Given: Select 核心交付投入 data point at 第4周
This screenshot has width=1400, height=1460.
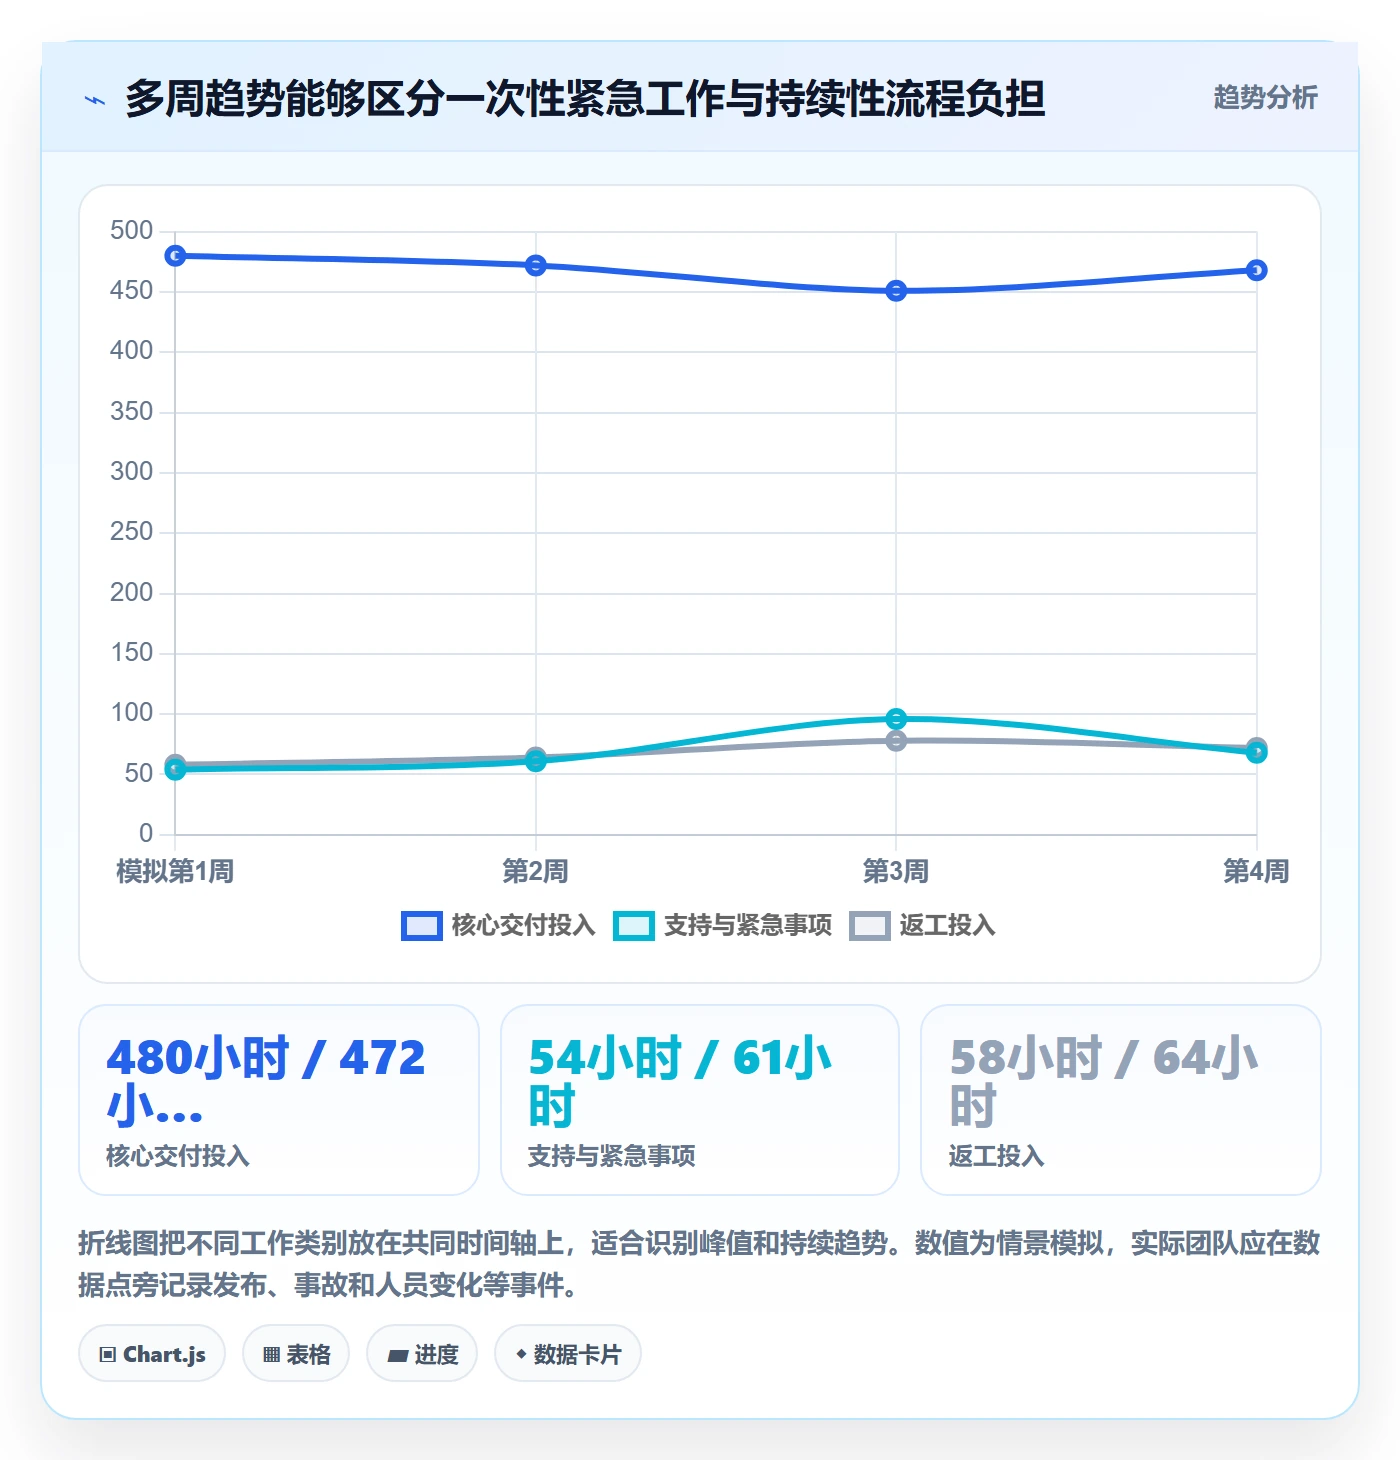Looking at the screenshot, I should tap(1257, 270).
